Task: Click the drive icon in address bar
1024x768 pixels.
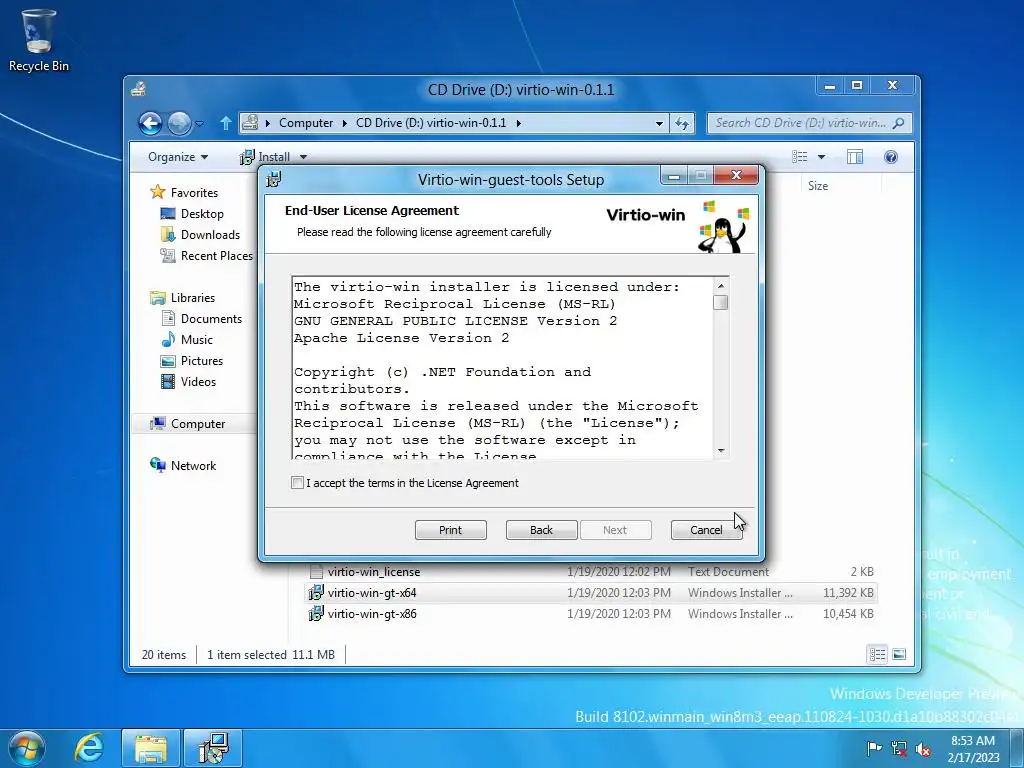Action: [x=249, y=123]
